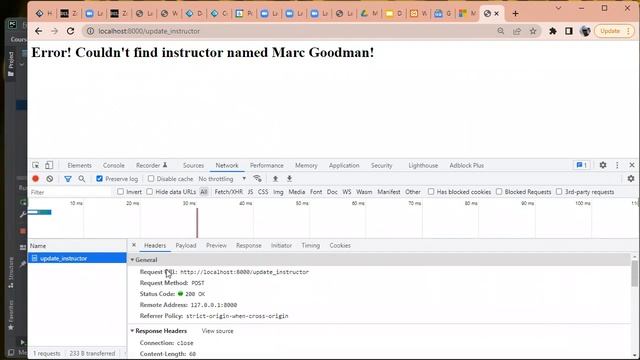Filter requests by CSS
The image size is (640, 360).
(263, 191)
